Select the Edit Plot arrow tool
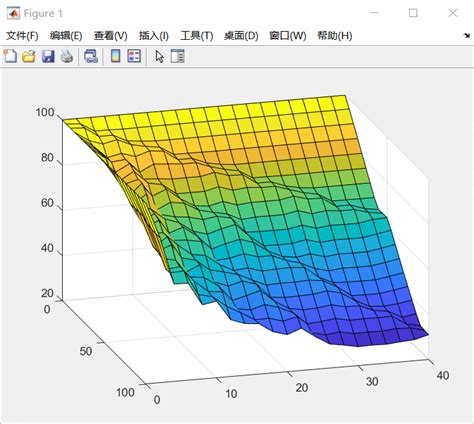The width and height of the screenshot is (474, 424). click(159, 56)
